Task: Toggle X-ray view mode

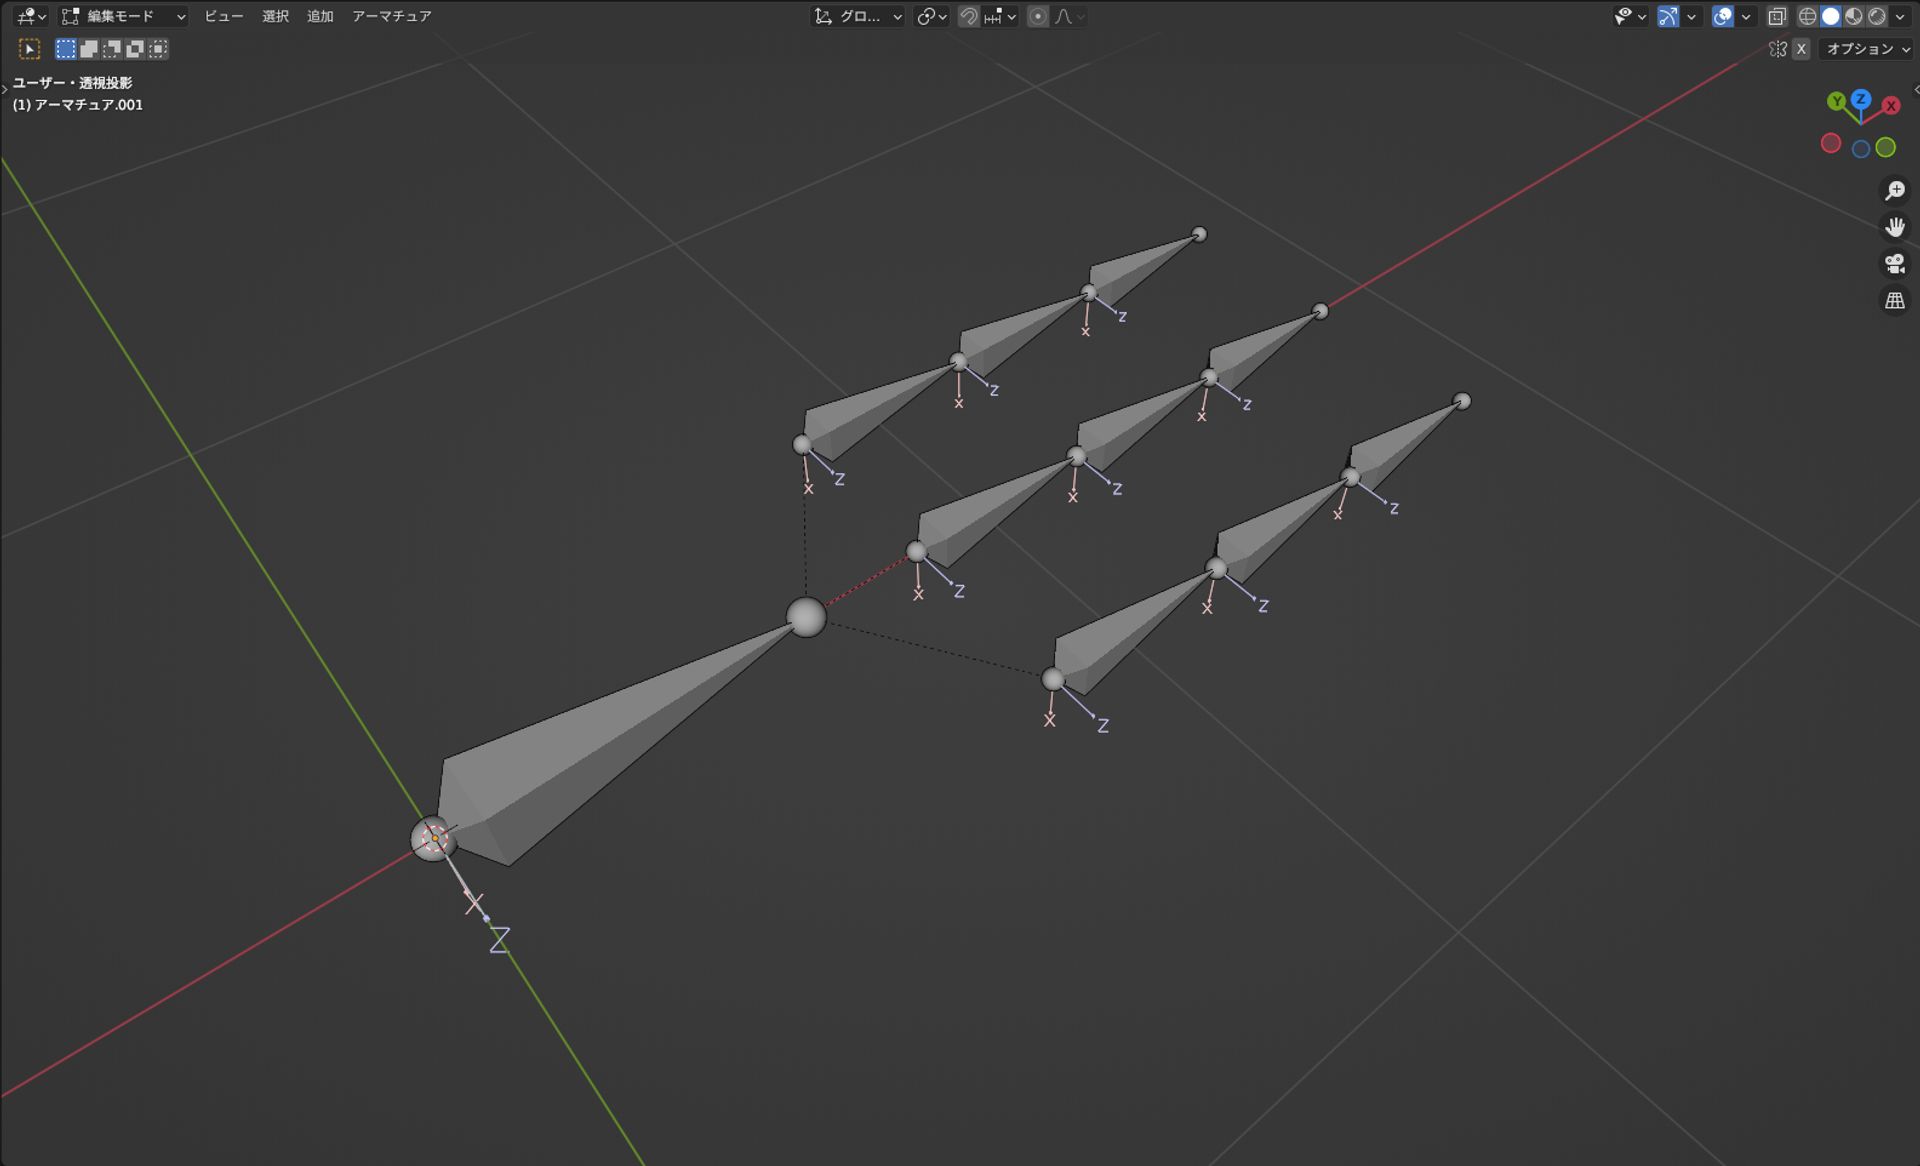Action: click(1778, 16)
